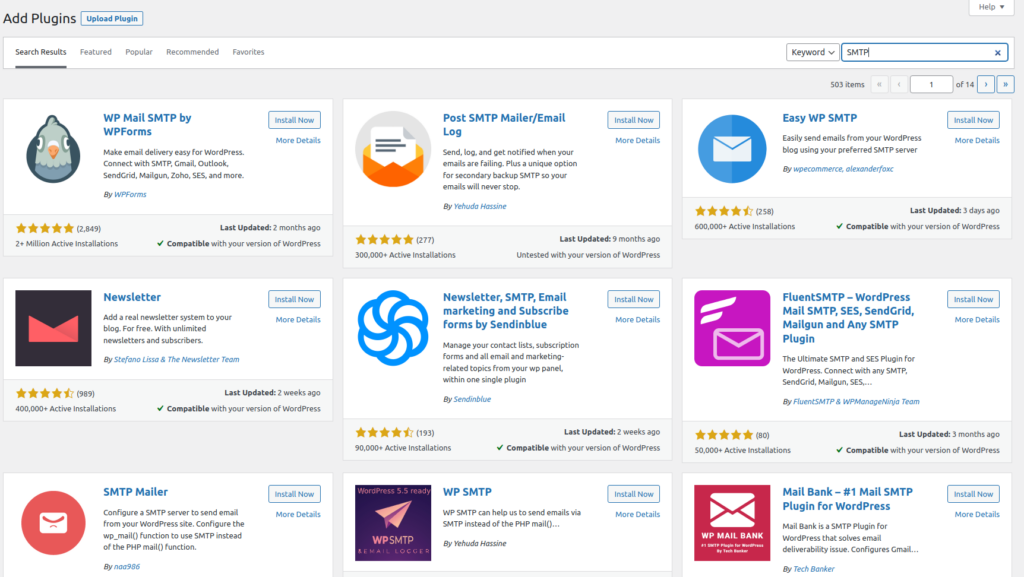Click the SMTP Mailer red circle icon

[54, 523]
